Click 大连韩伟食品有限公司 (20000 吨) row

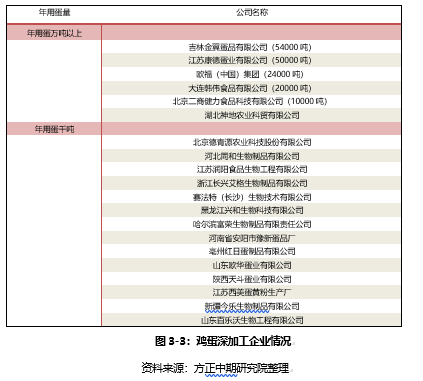tap(251, 88)
